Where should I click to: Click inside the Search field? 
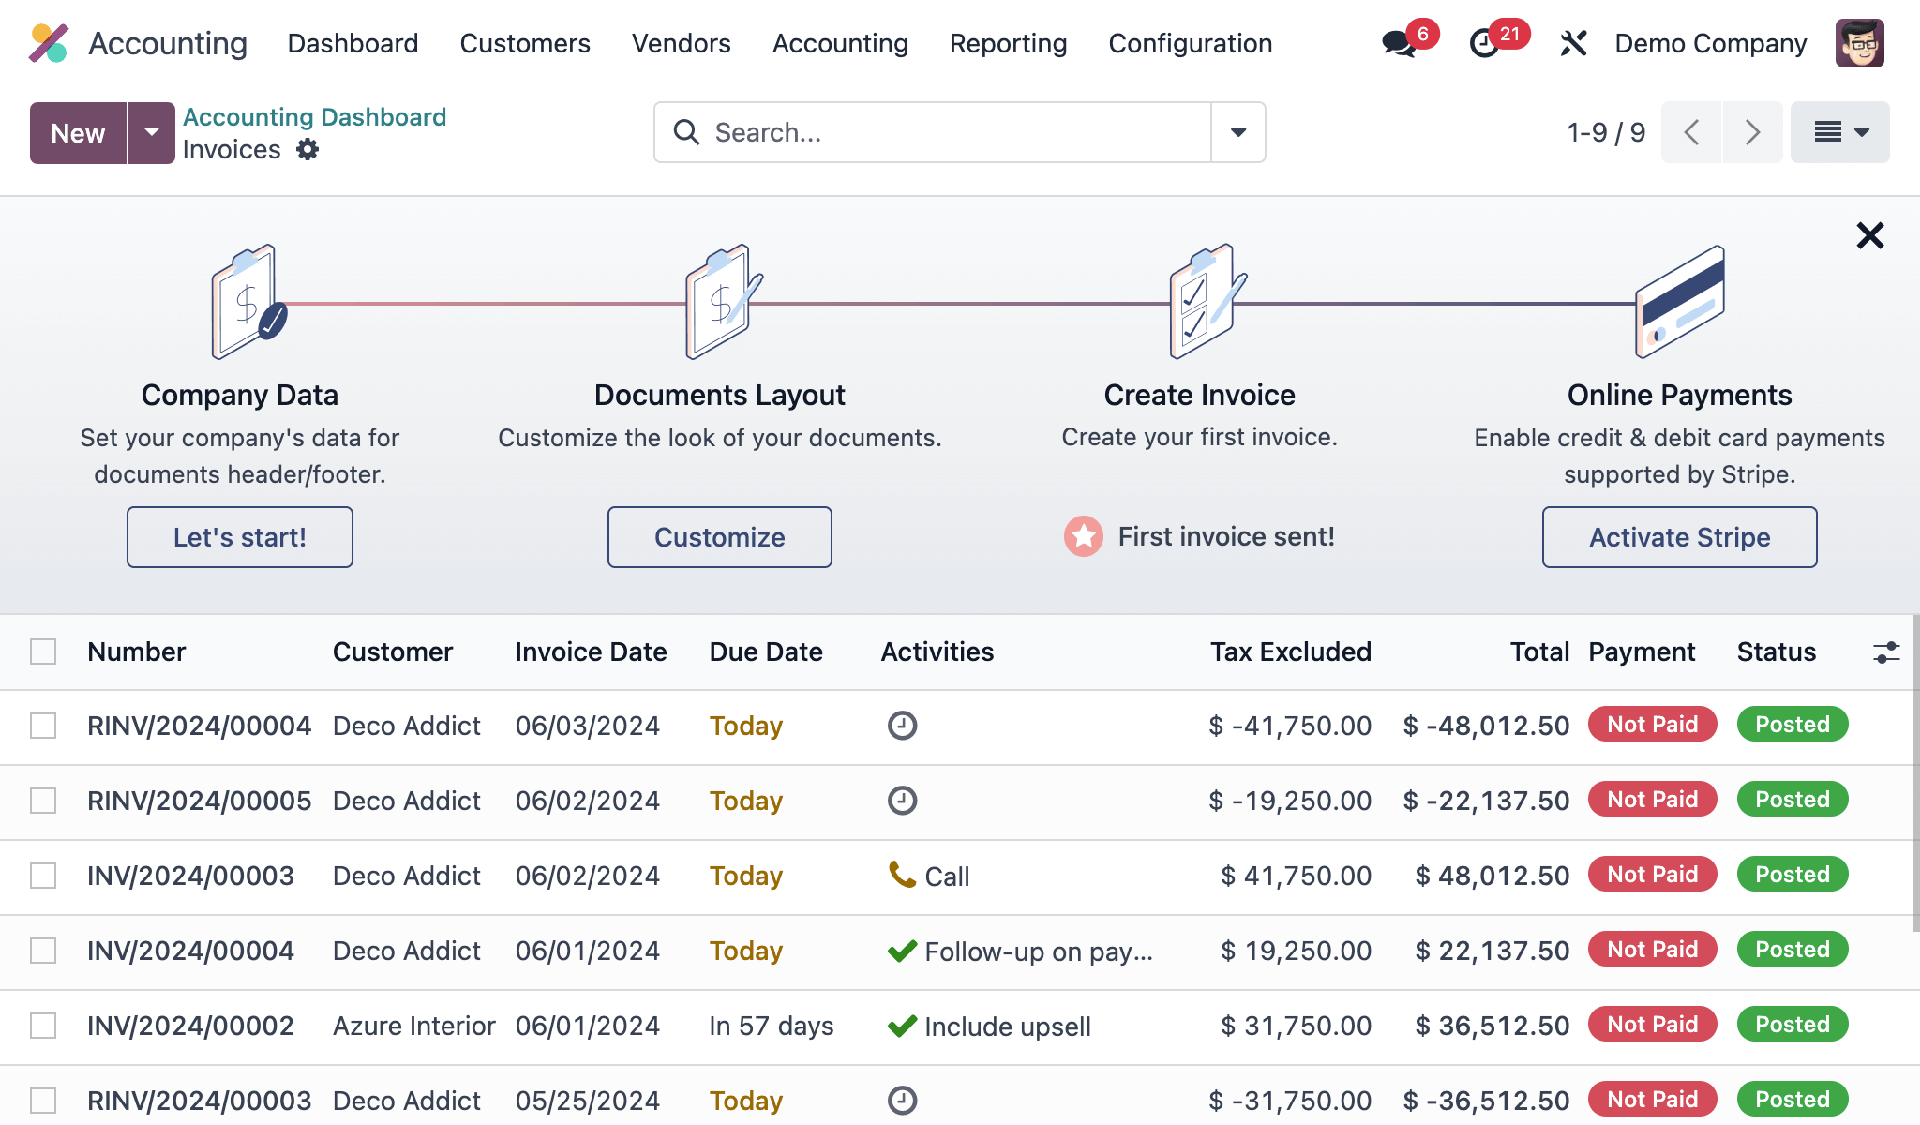[x=930, y=132]
